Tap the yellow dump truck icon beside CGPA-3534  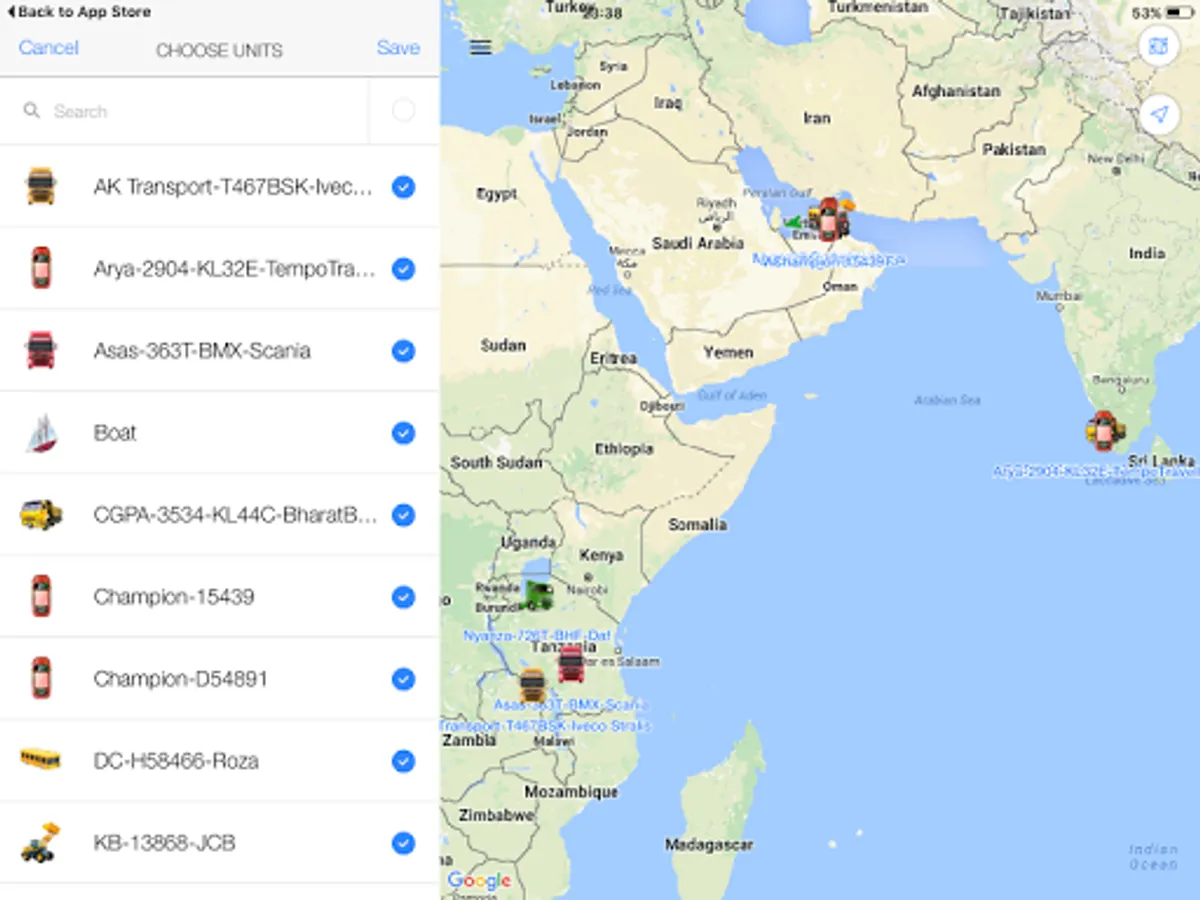point(41,515)
